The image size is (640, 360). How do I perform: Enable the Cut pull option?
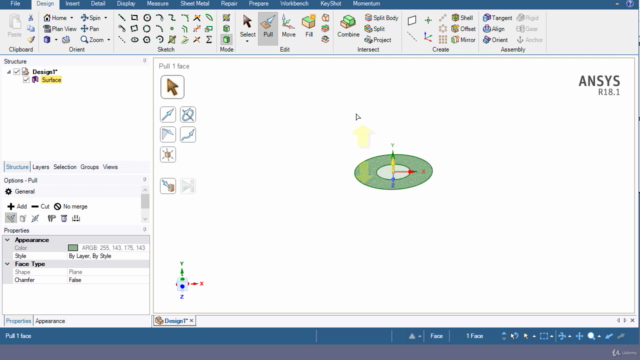(40, 207)
